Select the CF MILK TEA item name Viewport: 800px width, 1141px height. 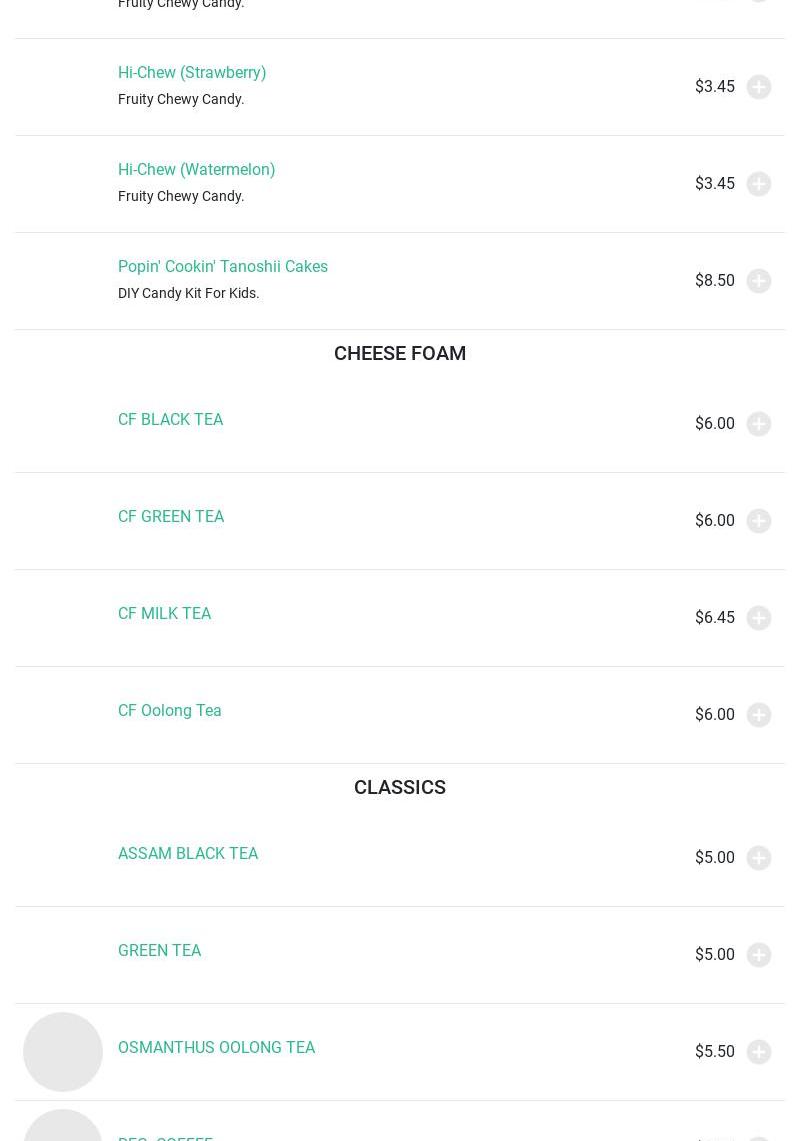point(164,614)
